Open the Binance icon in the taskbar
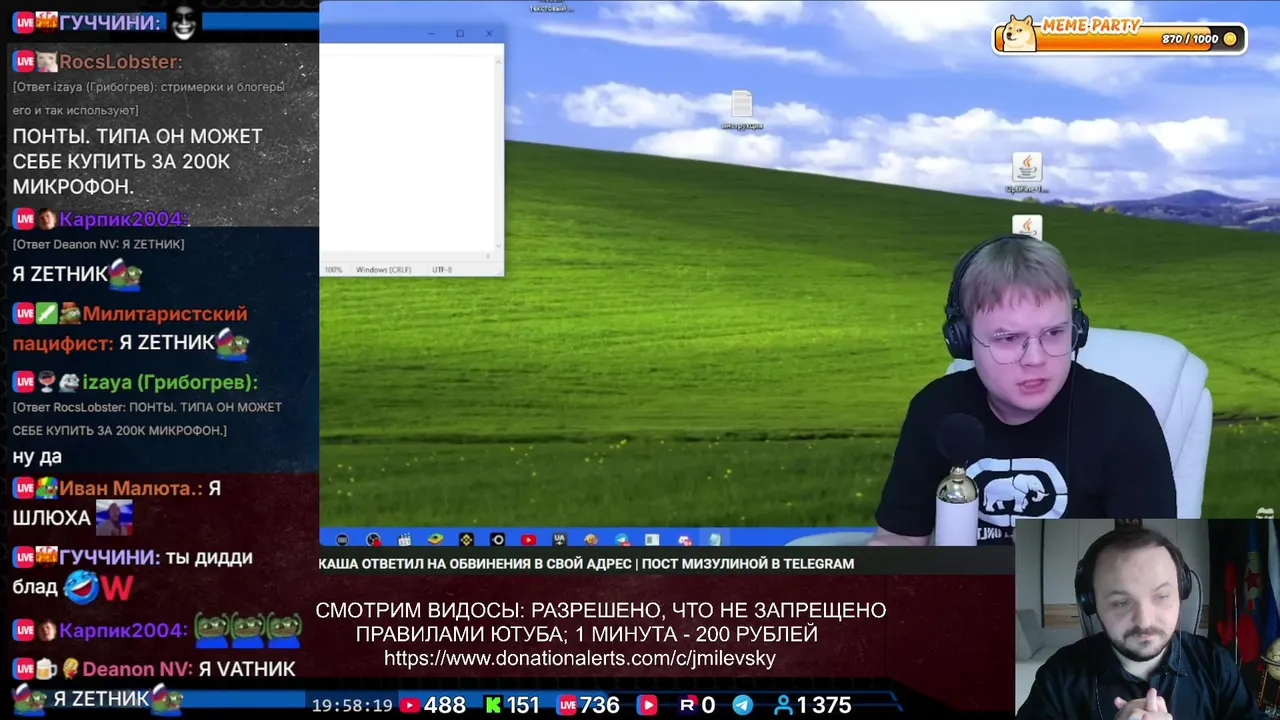This screenshot has height=720, width=1280. [466, 540]
